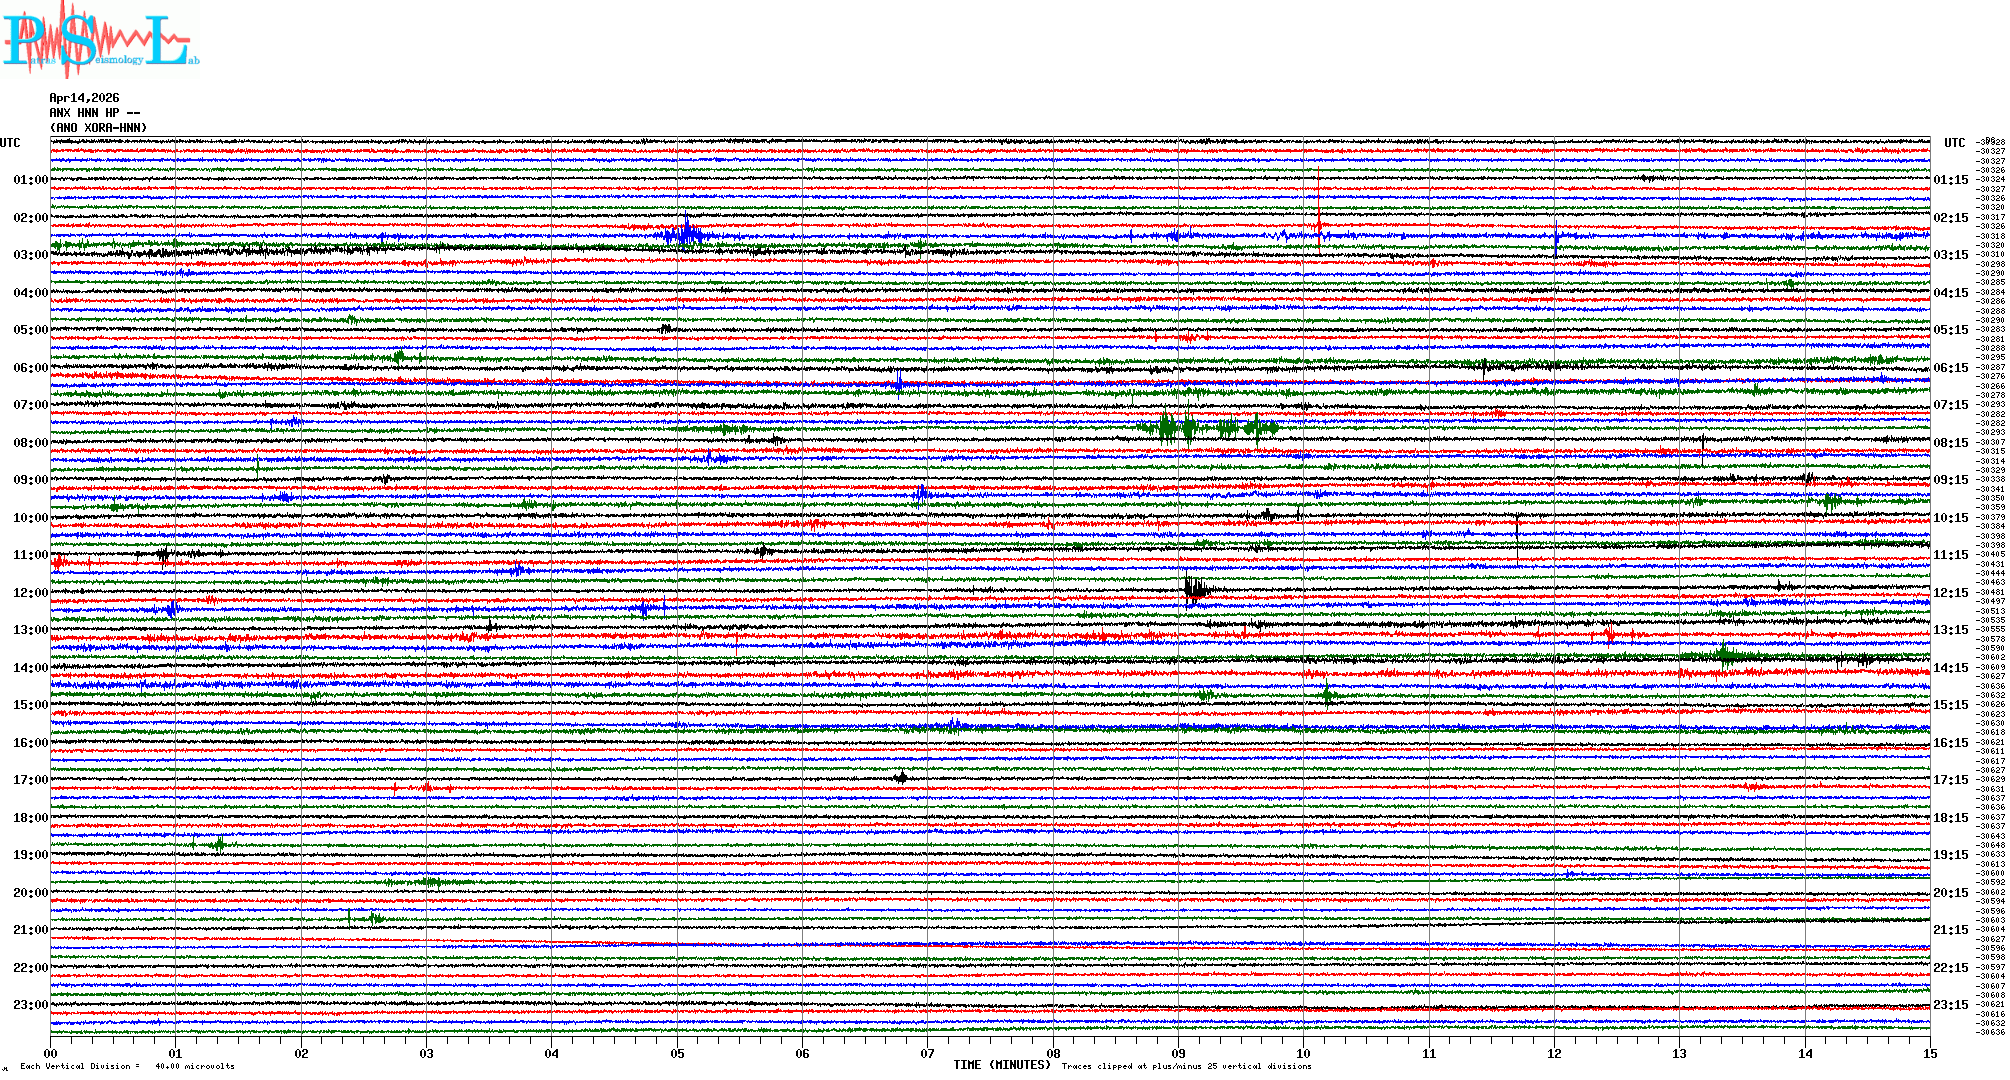This screenshot has width=2010, height=1080.
Task: Click the Each Vertical Division footer text
Action: (x=127, y=1066)
